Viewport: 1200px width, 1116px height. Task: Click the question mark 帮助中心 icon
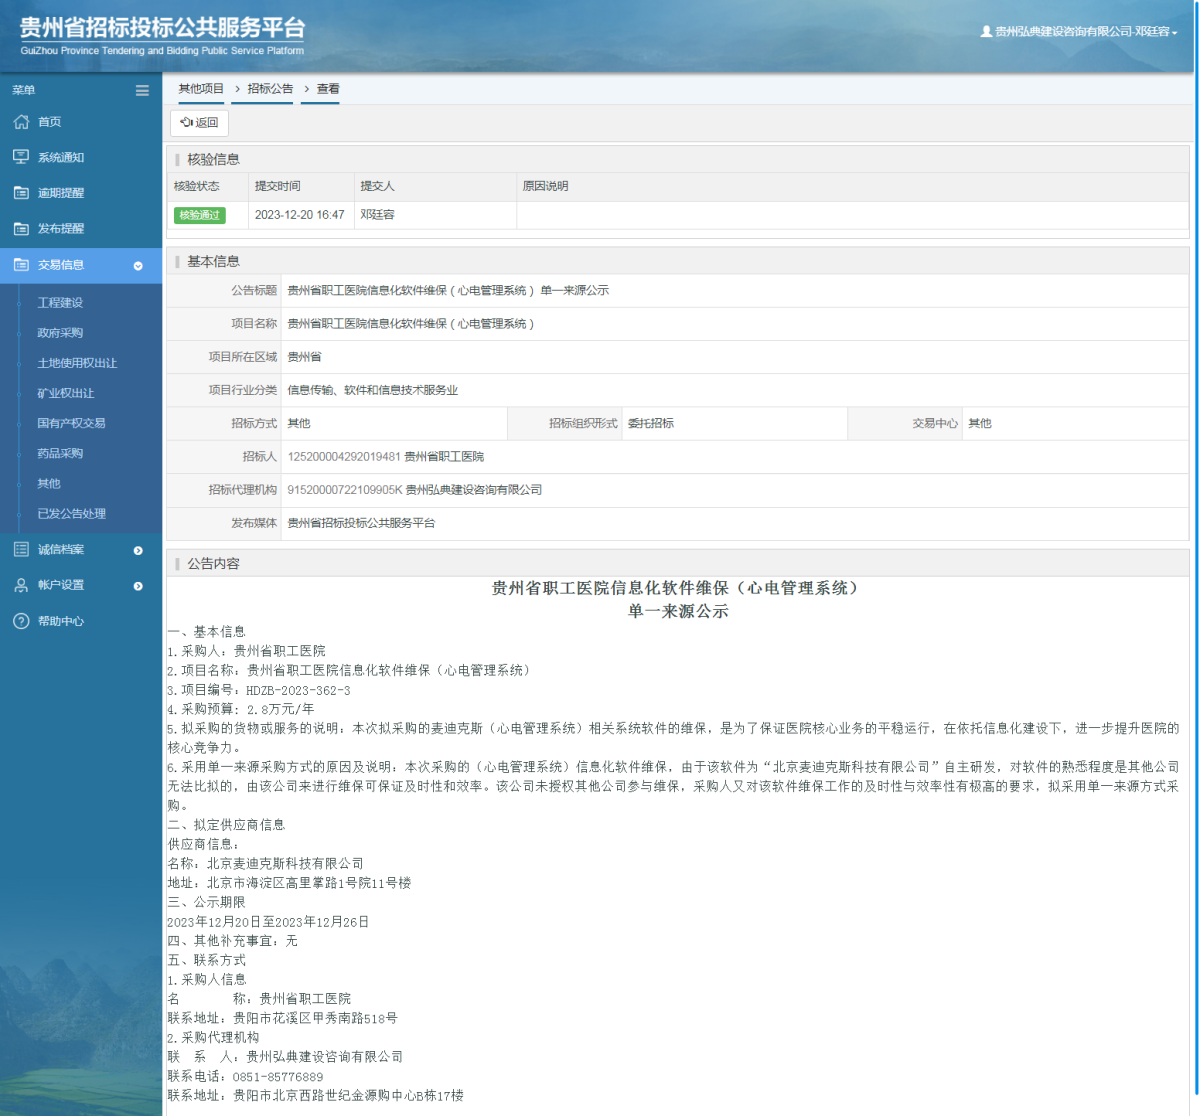click(21, 621)
